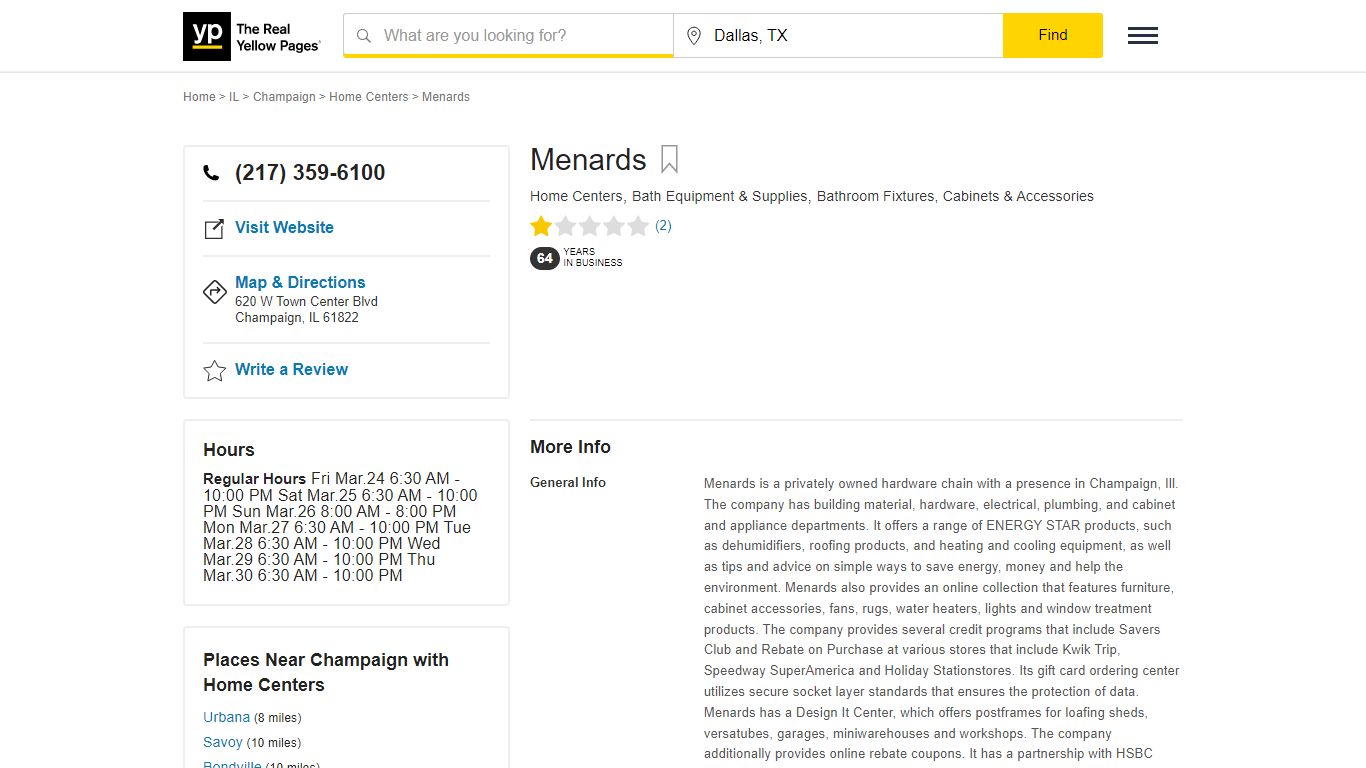
Task: Click the Cabinets & Accessories category
Action: click(1018, 196)
